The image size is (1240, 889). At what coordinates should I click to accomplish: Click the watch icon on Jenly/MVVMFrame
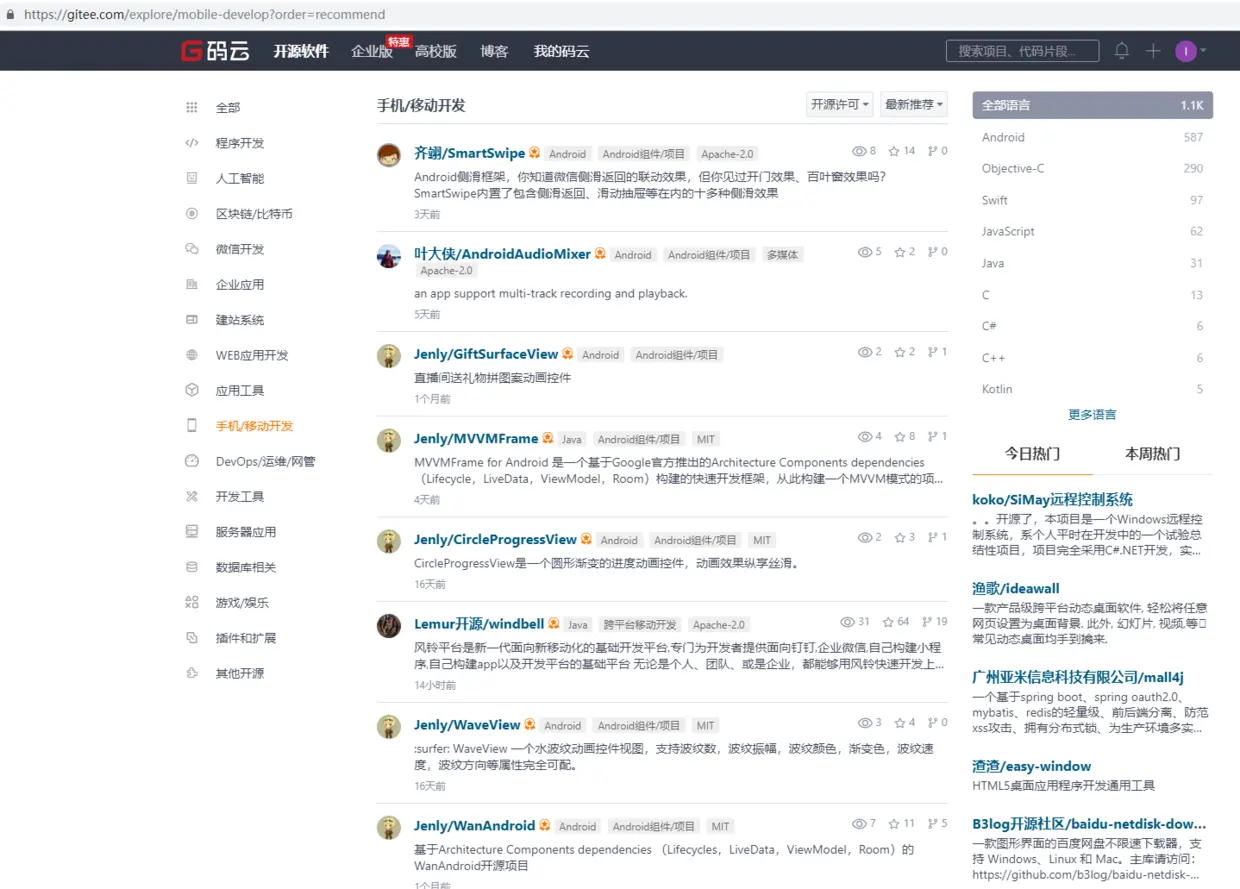tap(864, 436)
